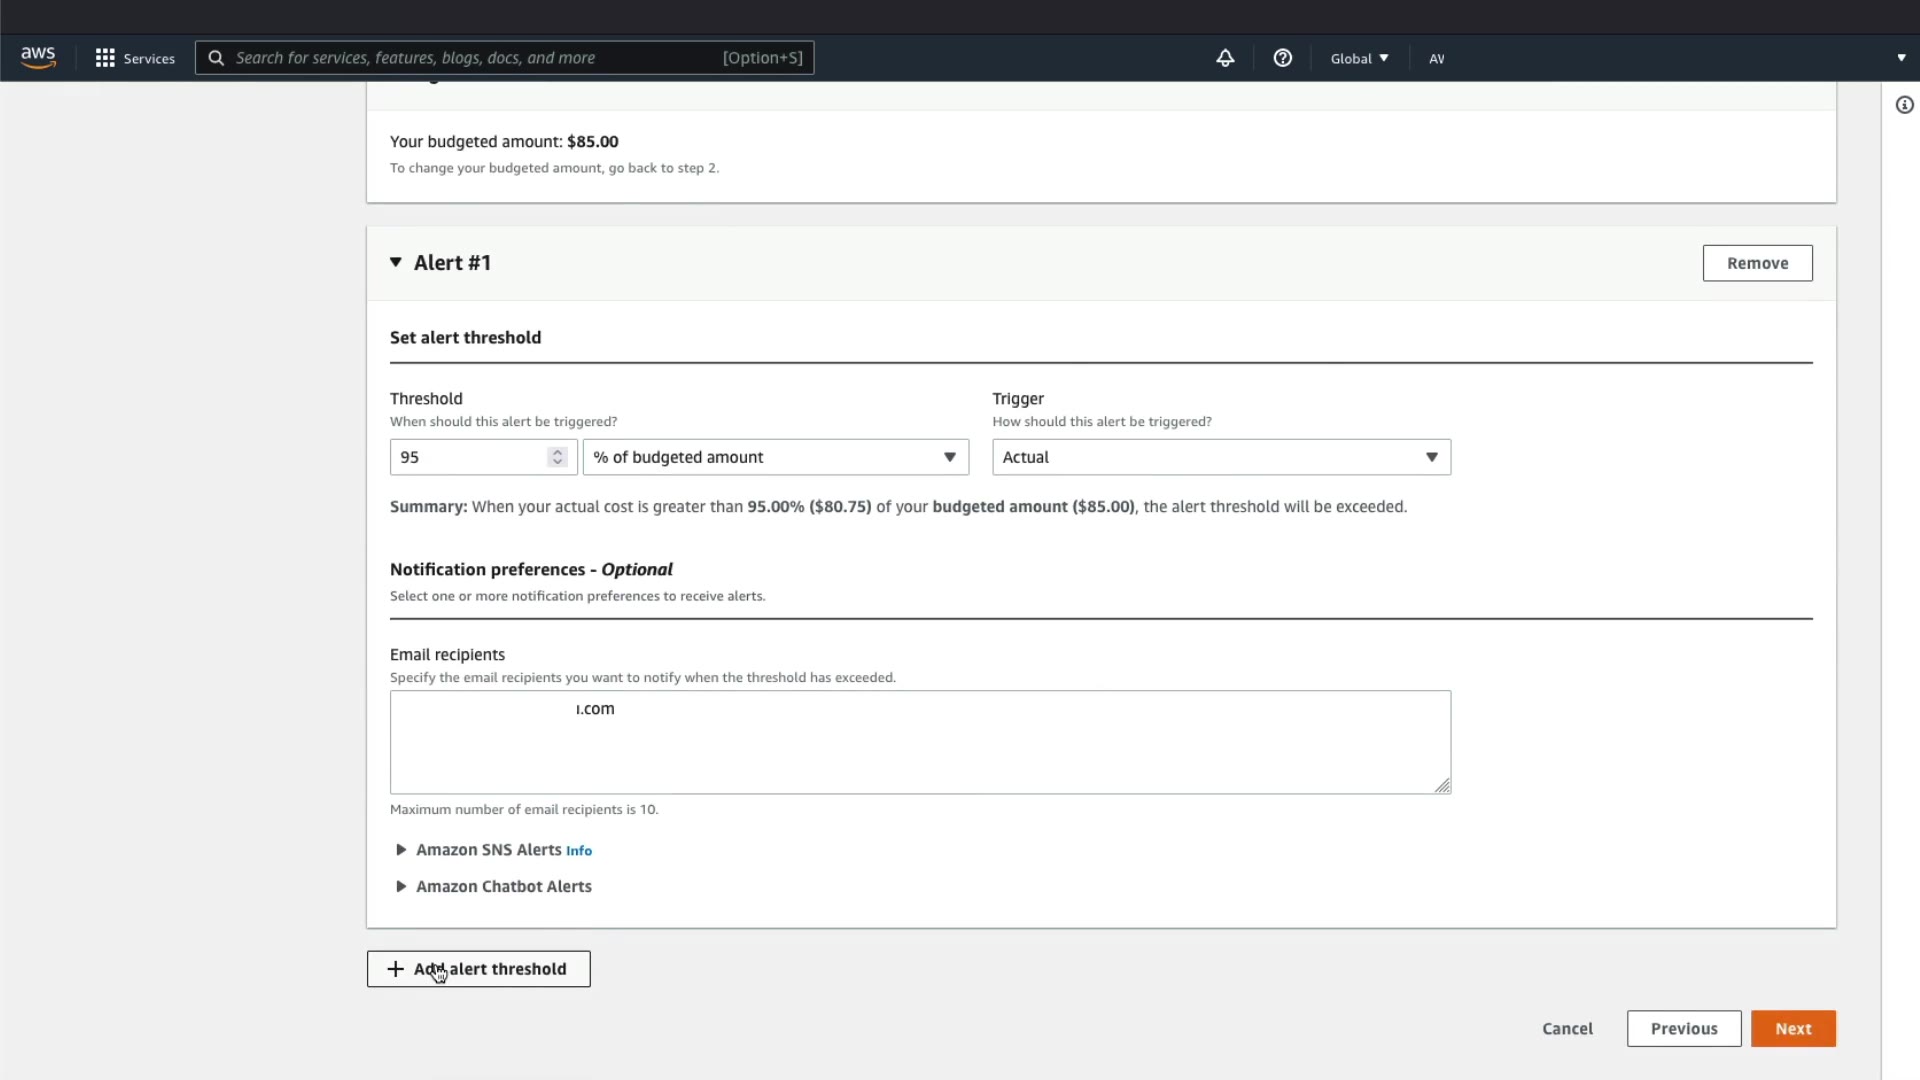The width and height of the screenshot is (1920, 1080).
Task: Click the AWS logo home icon
Action: (38, 58)
